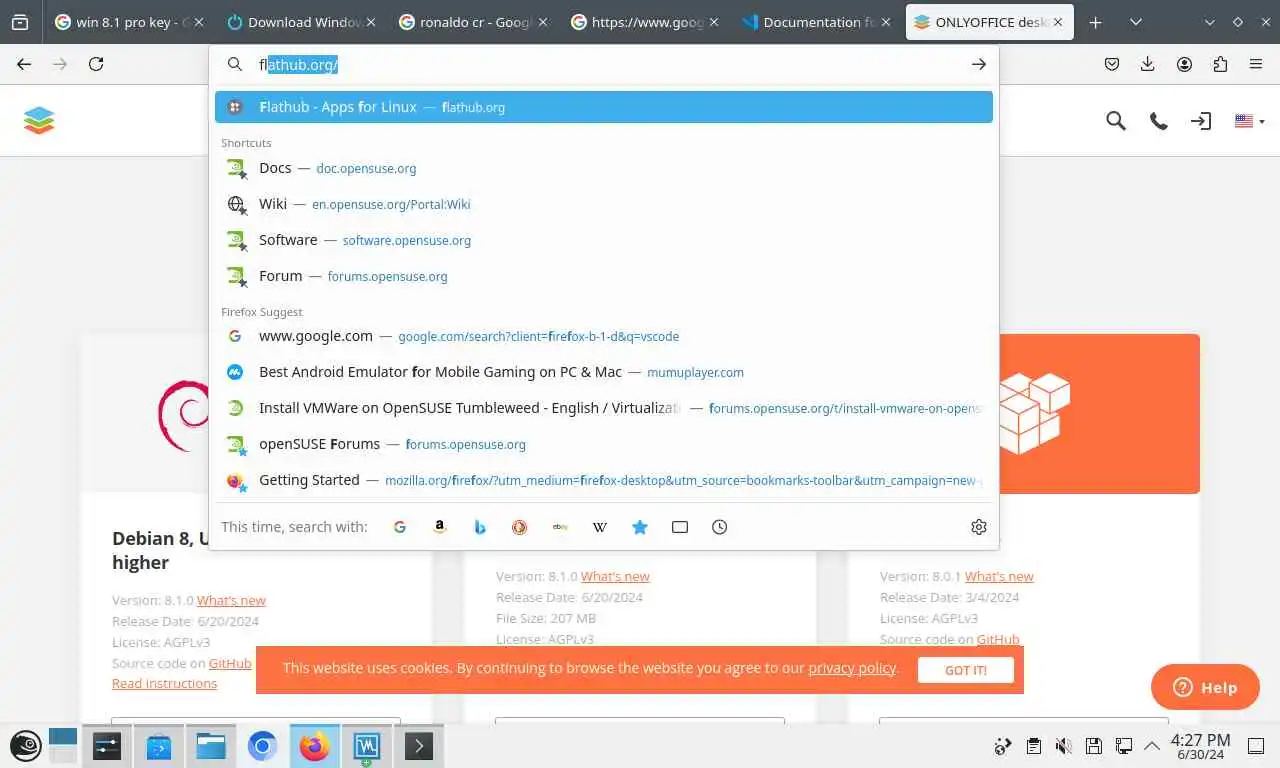This screenshot has width=1280, height=768.
Task: Launch Firefox from the taskbar
Action: click(x=314, y=746)
